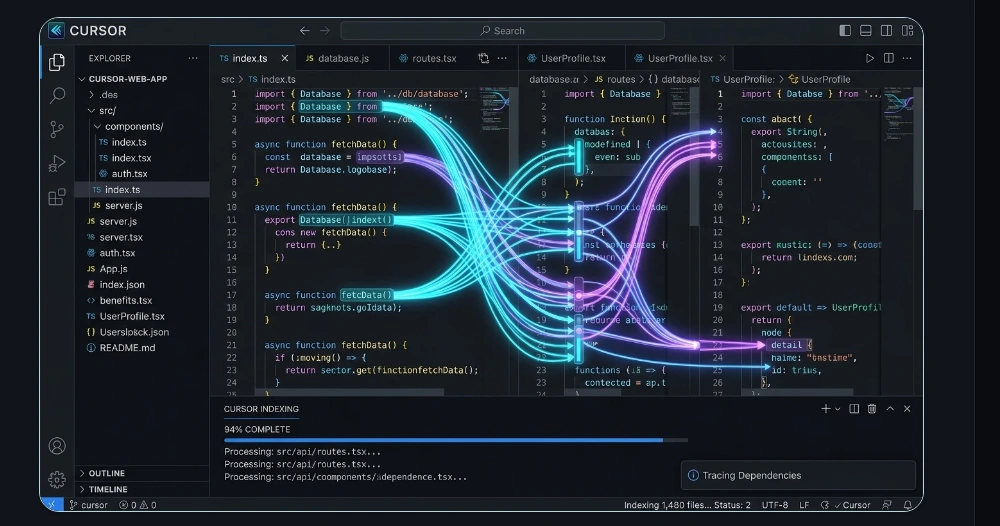Toggle the primary sidebar layout icon

(x=845, y=31)
